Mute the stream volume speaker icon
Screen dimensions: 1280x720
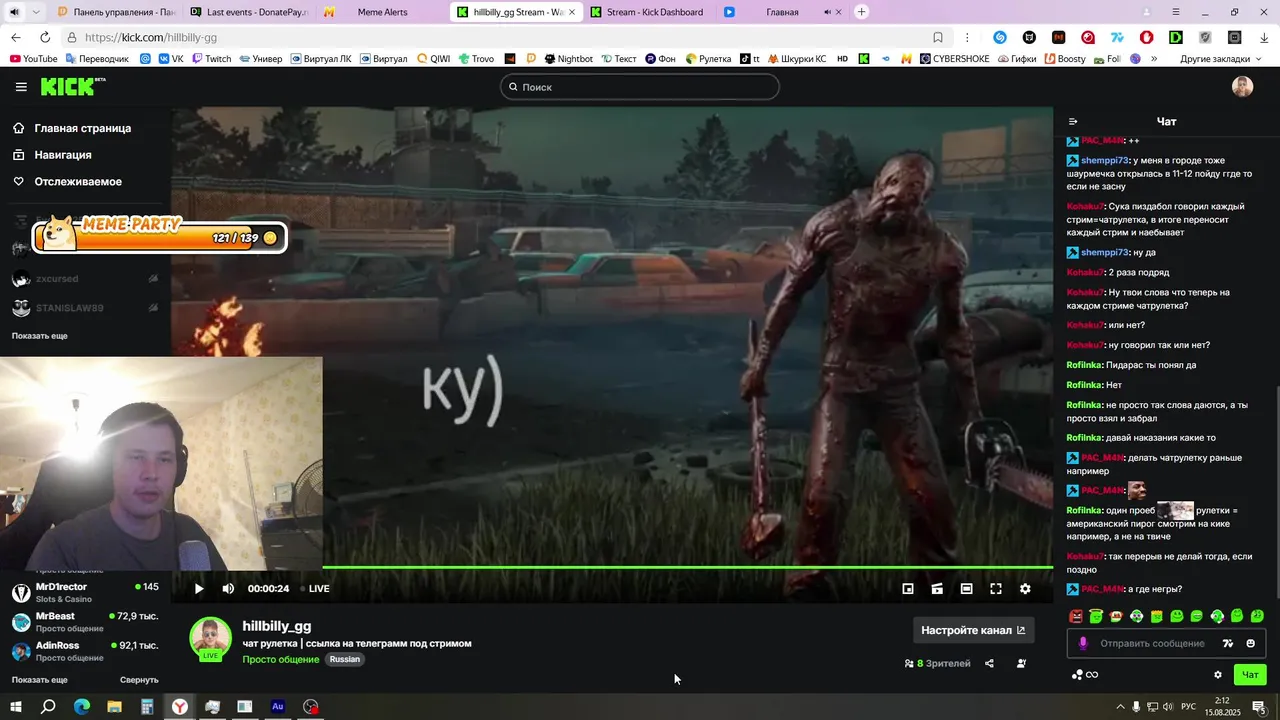(228, 589)
